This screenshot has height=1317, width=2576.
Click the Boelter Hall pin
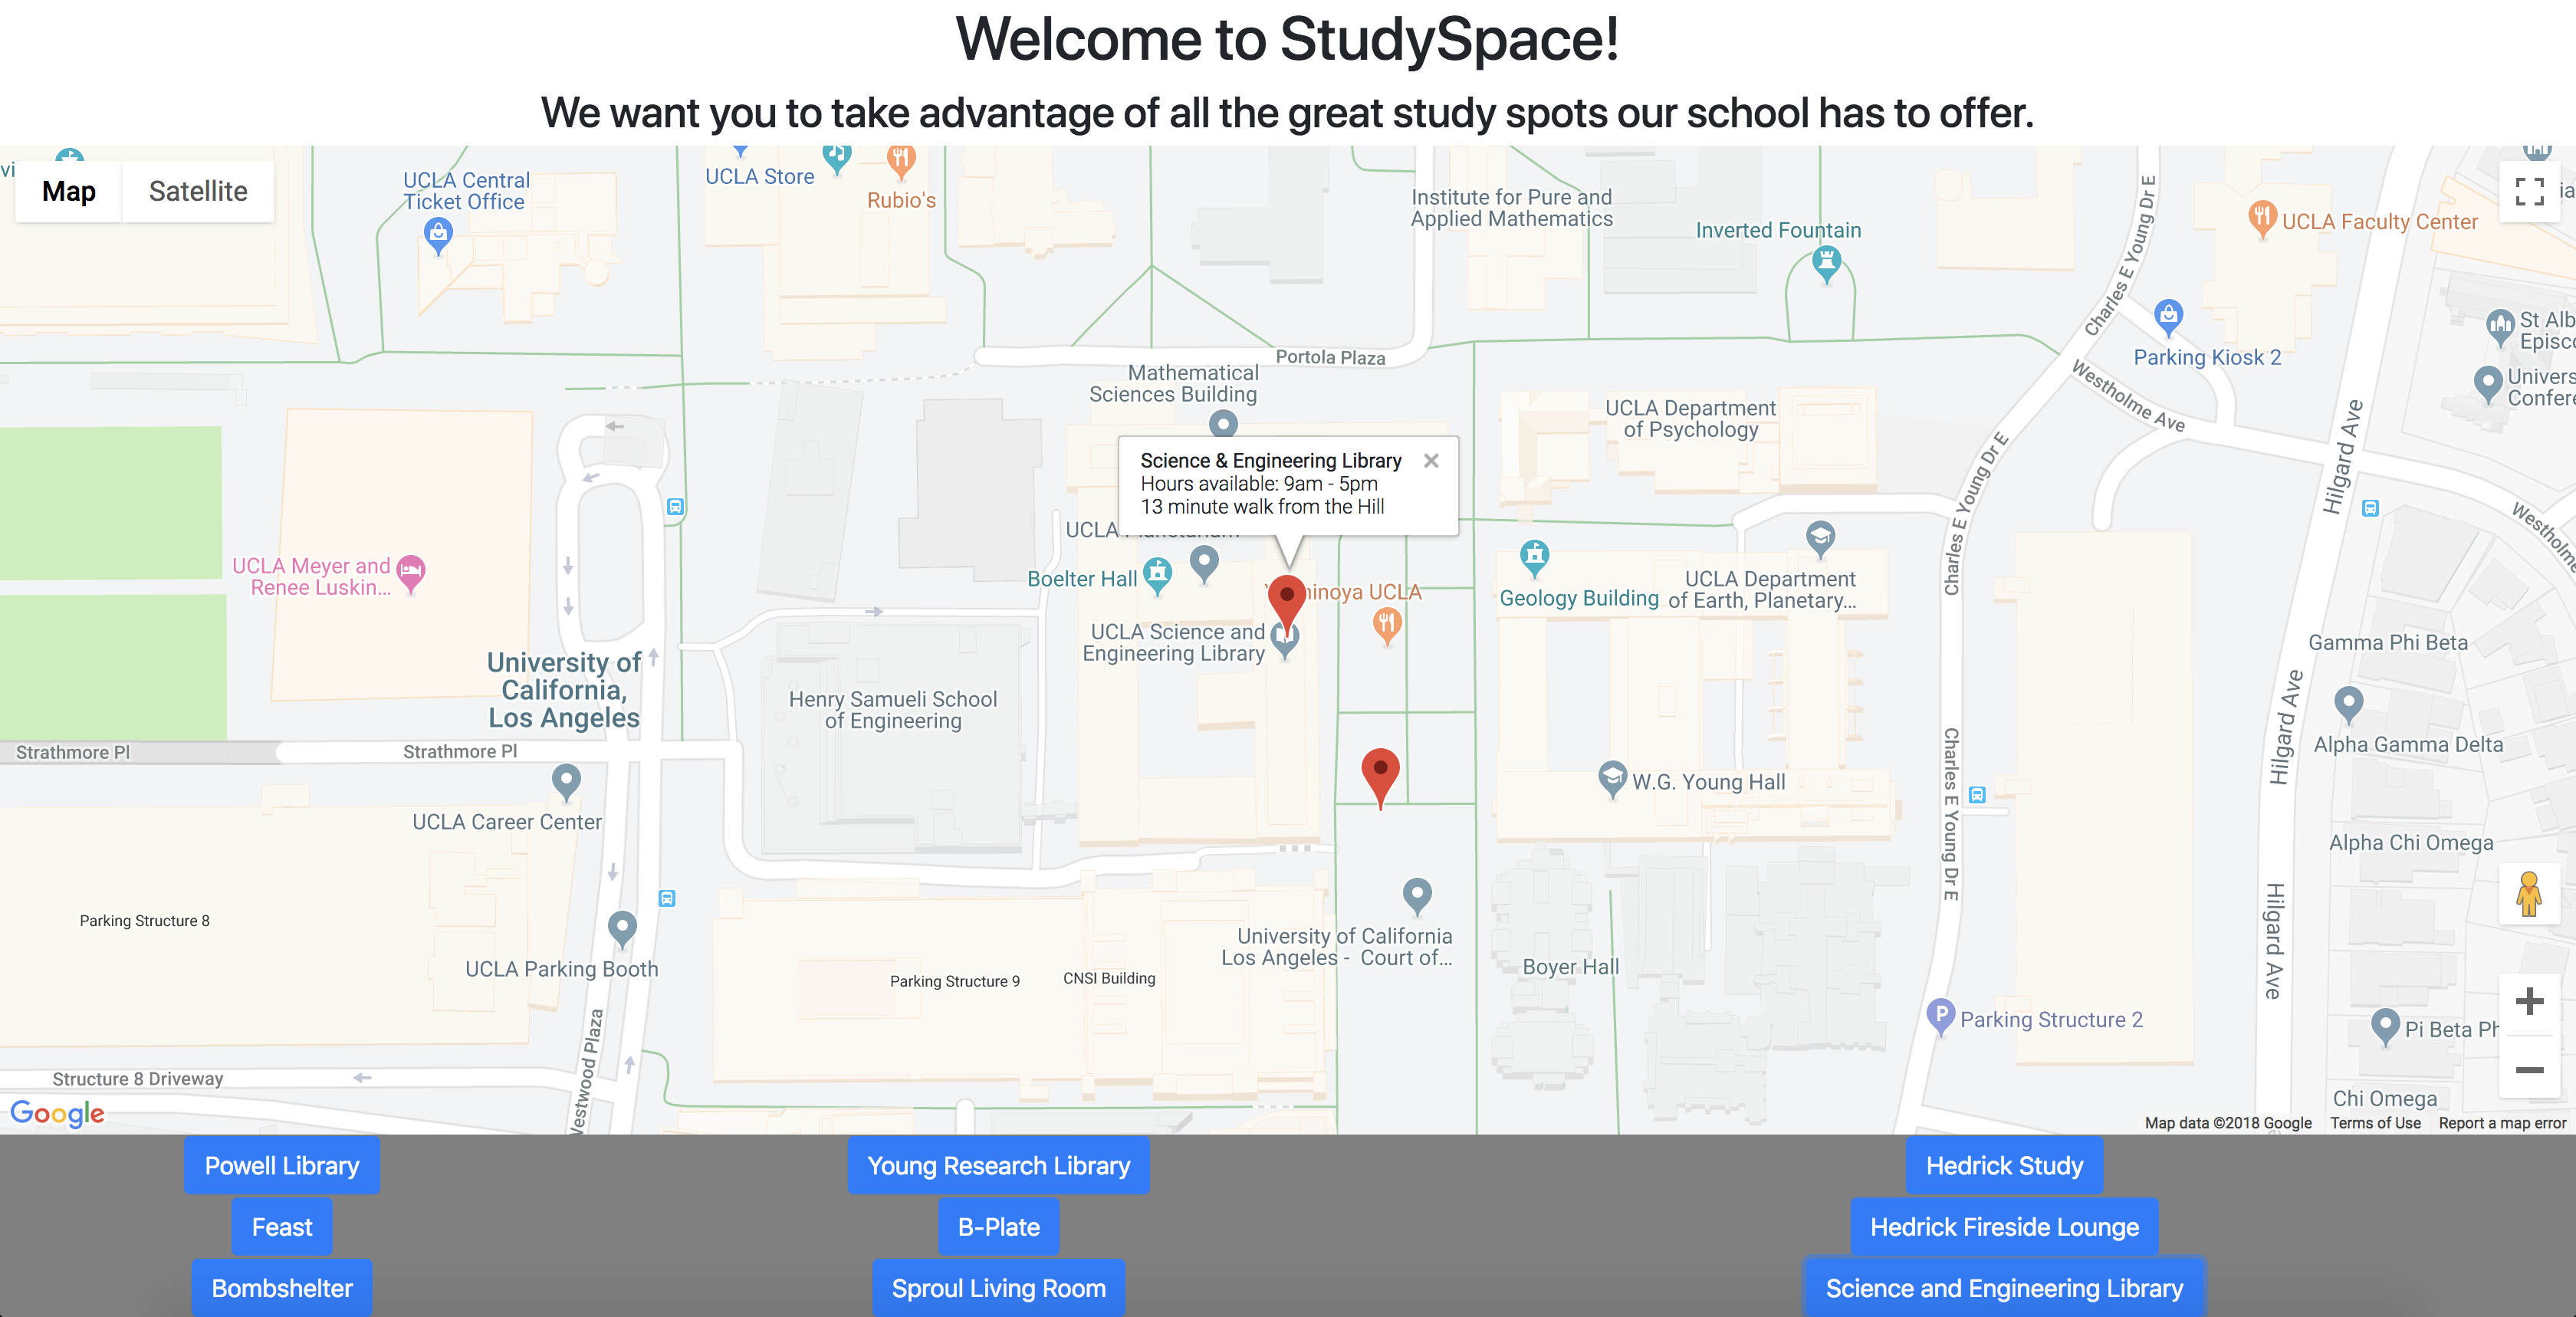point(1157,575)
